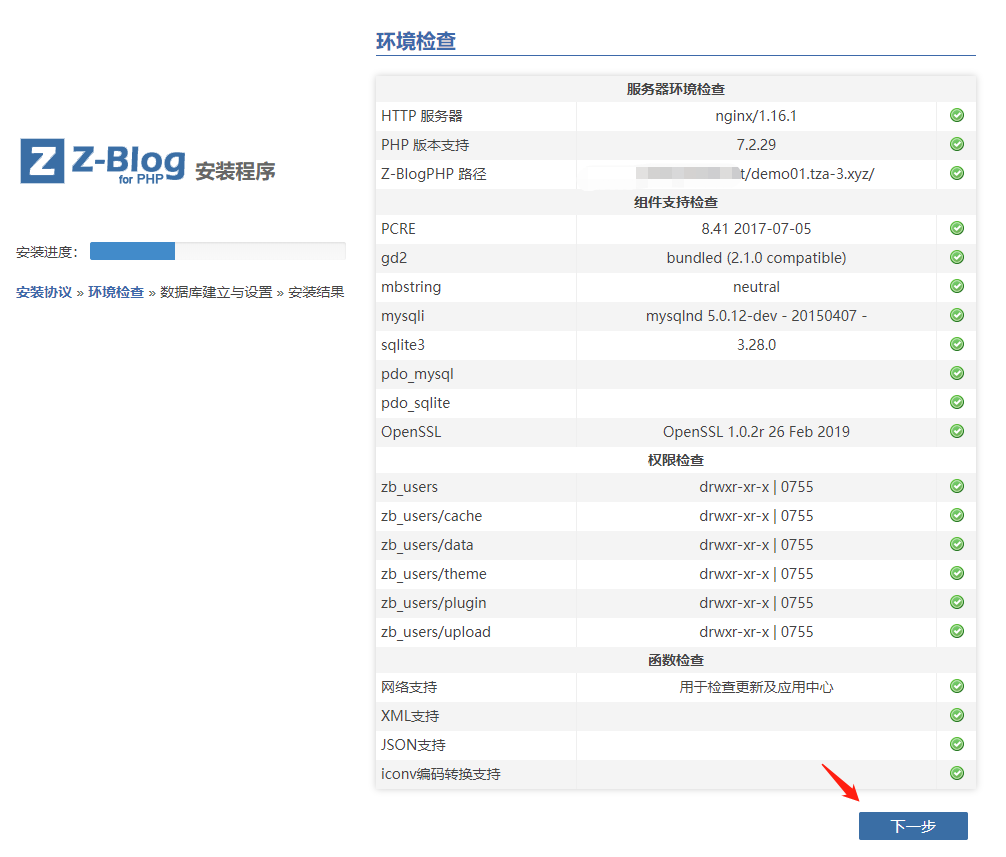Select the demo01.tza-3.xyz path value

(807, 174)
